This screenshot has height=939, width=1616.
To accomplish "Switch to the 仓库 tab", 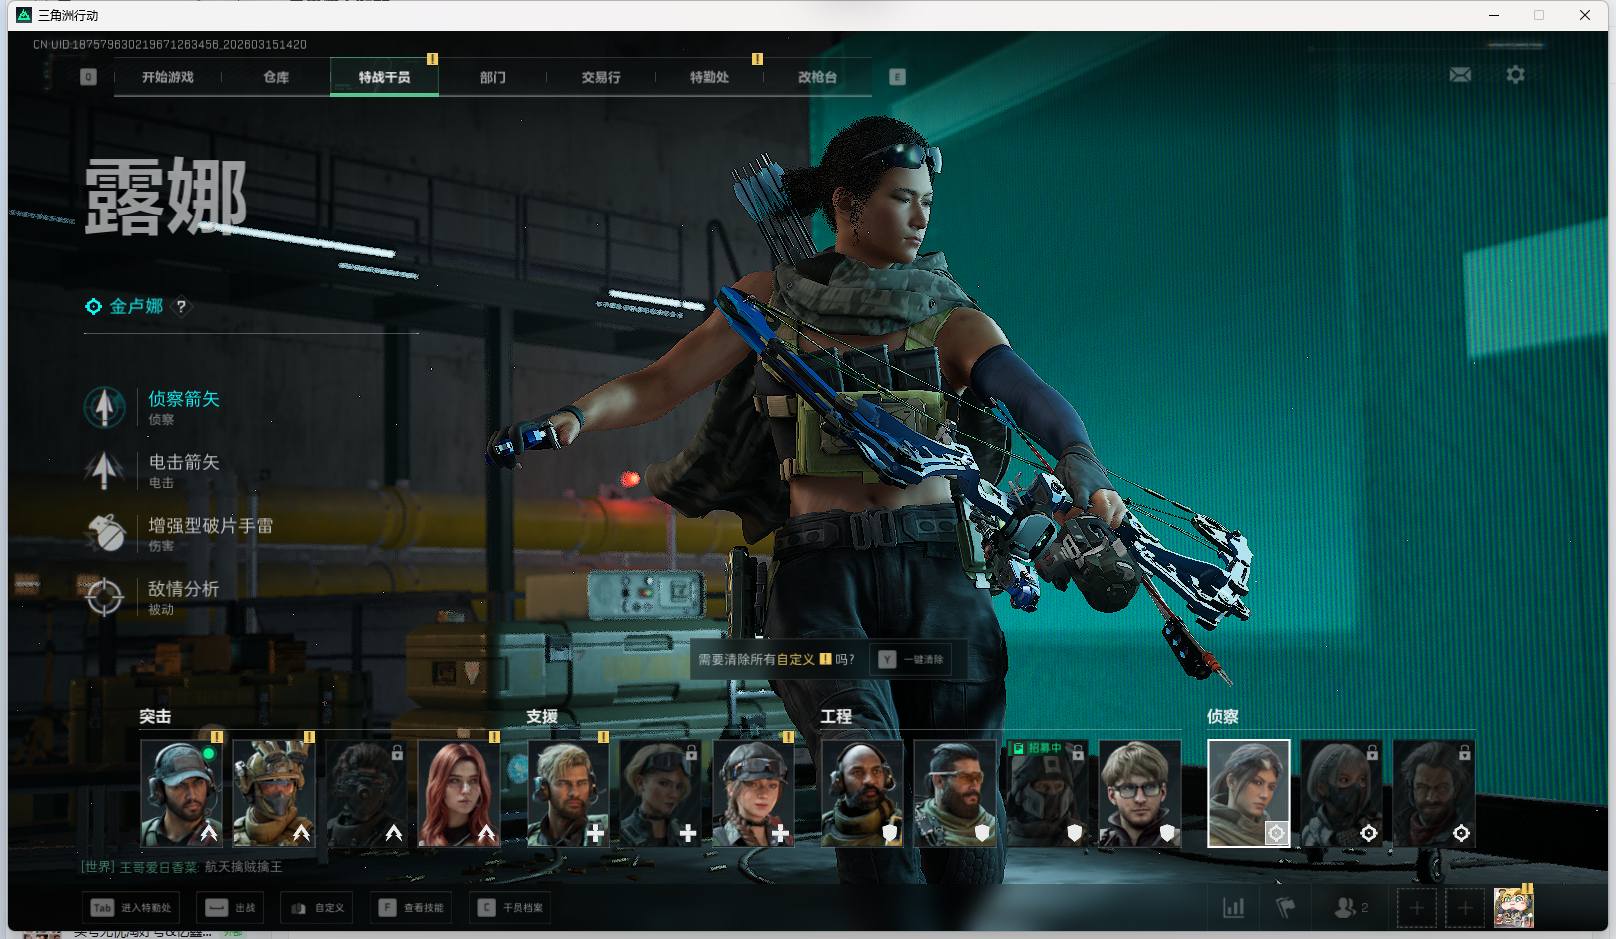I will pyautogui.click(x=276, y=77).
